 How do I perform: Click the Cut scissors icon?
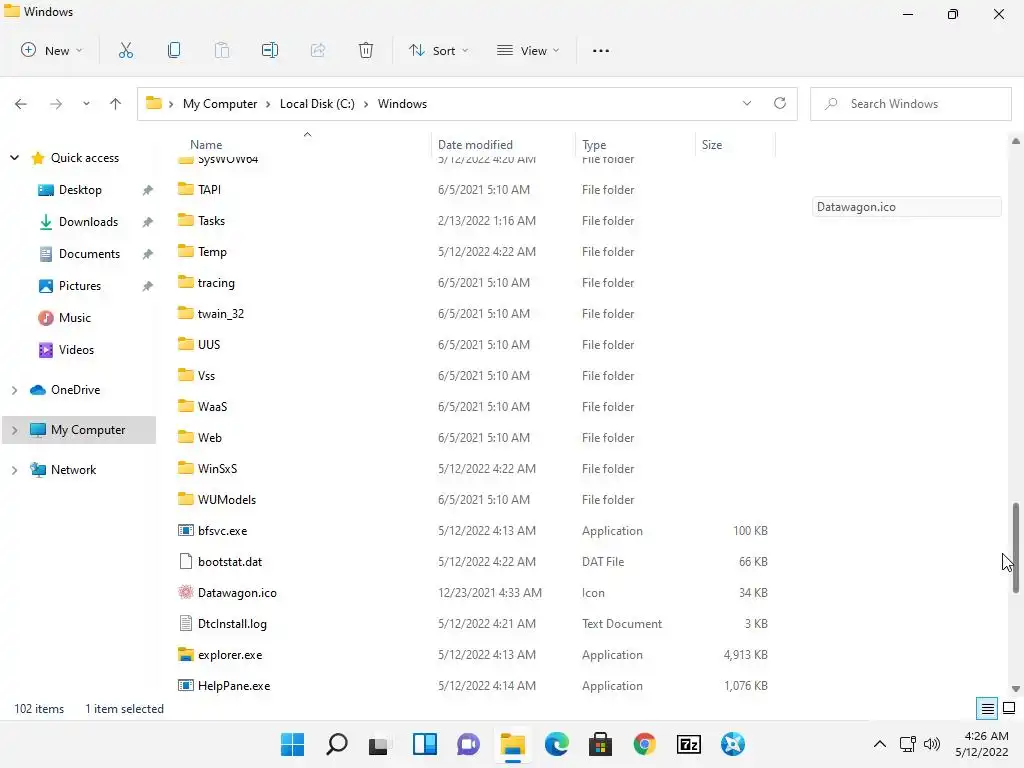point(125,50)
